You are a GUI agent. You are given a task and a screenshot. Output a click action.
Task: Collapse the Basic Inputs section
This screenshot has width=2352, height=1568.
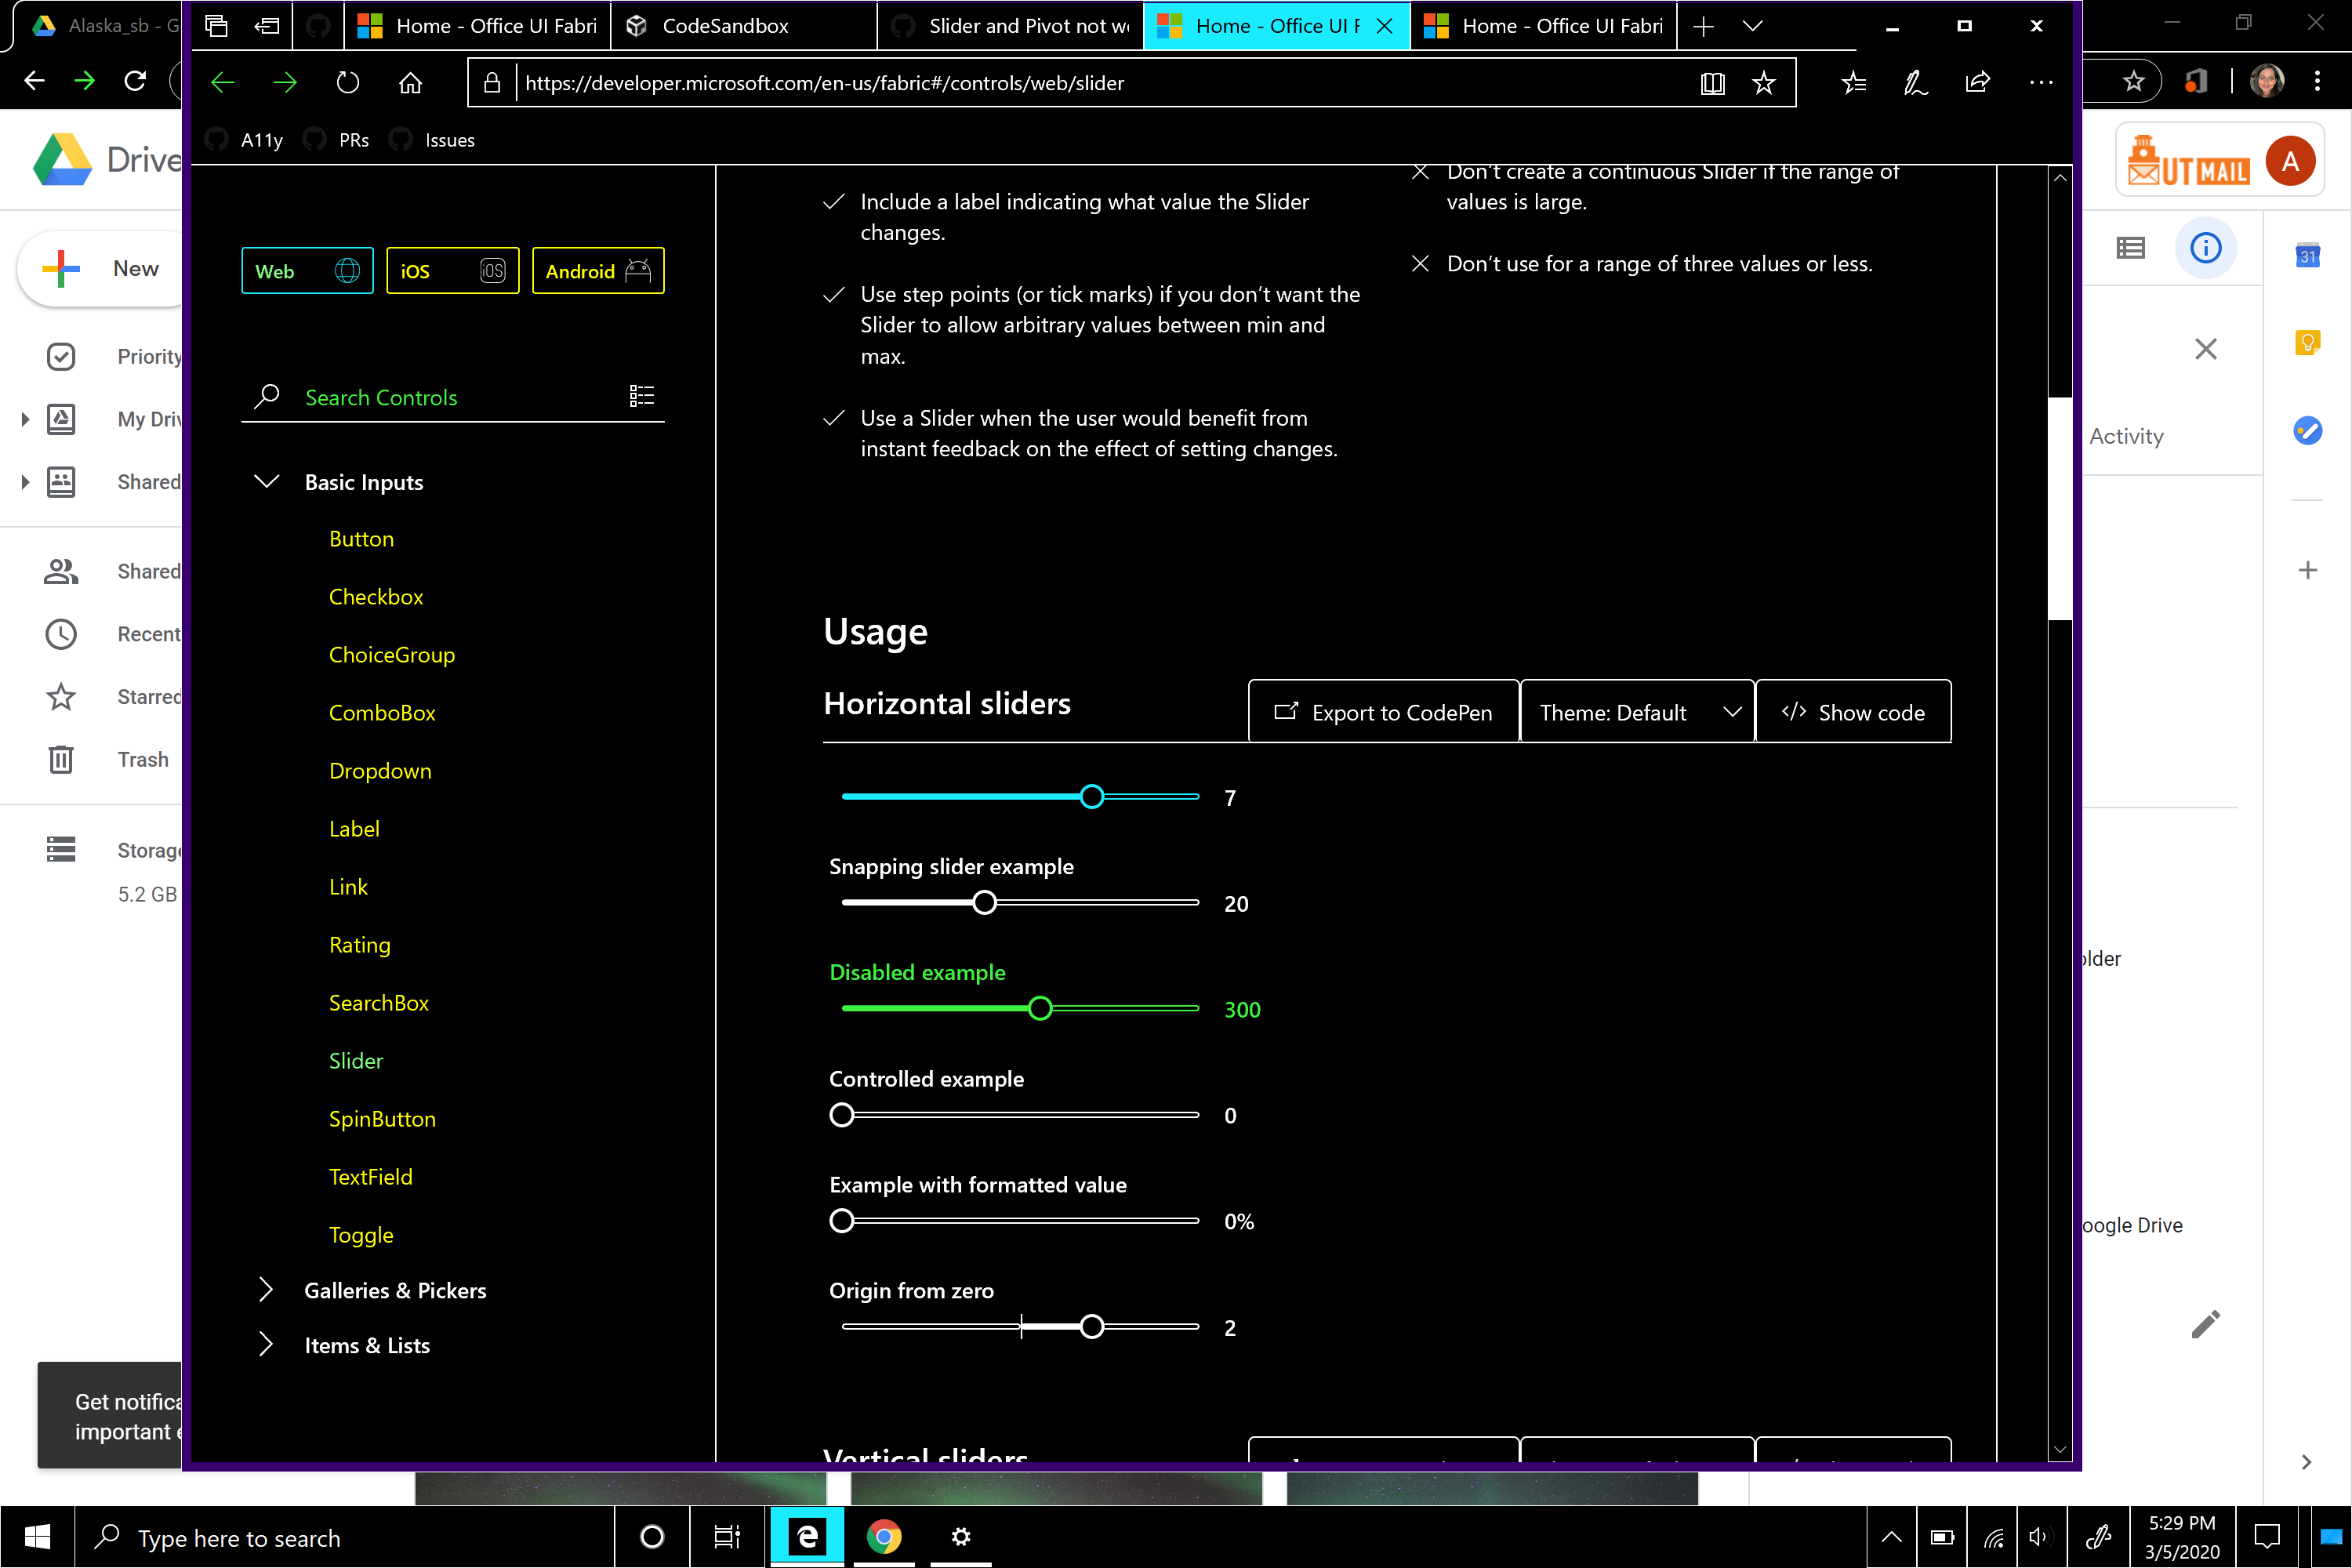click(x=266, y=482)
